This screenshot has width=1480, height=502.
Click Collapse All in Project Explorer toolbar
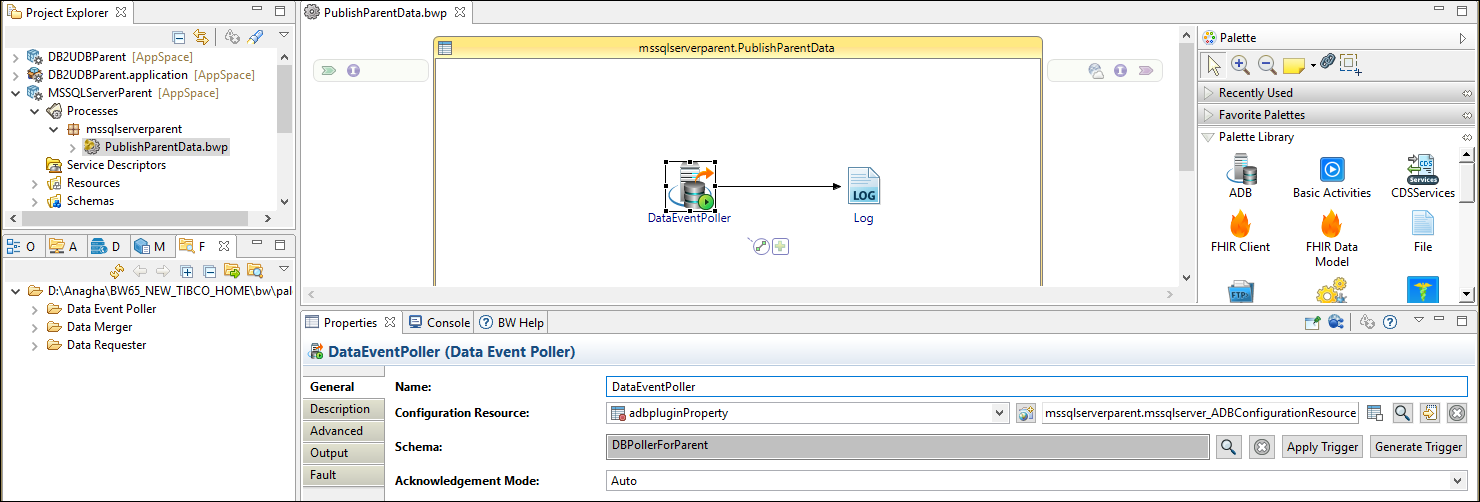coord(179,37)
